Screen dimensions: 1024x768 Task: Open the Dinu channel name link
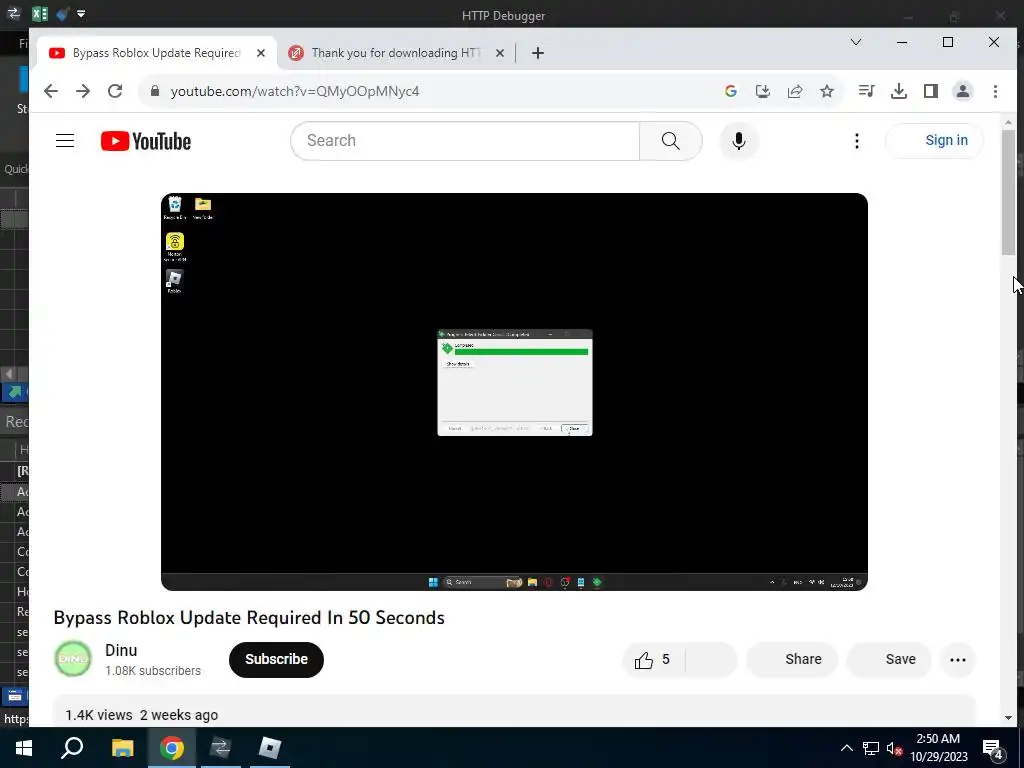tap(121, 650)
